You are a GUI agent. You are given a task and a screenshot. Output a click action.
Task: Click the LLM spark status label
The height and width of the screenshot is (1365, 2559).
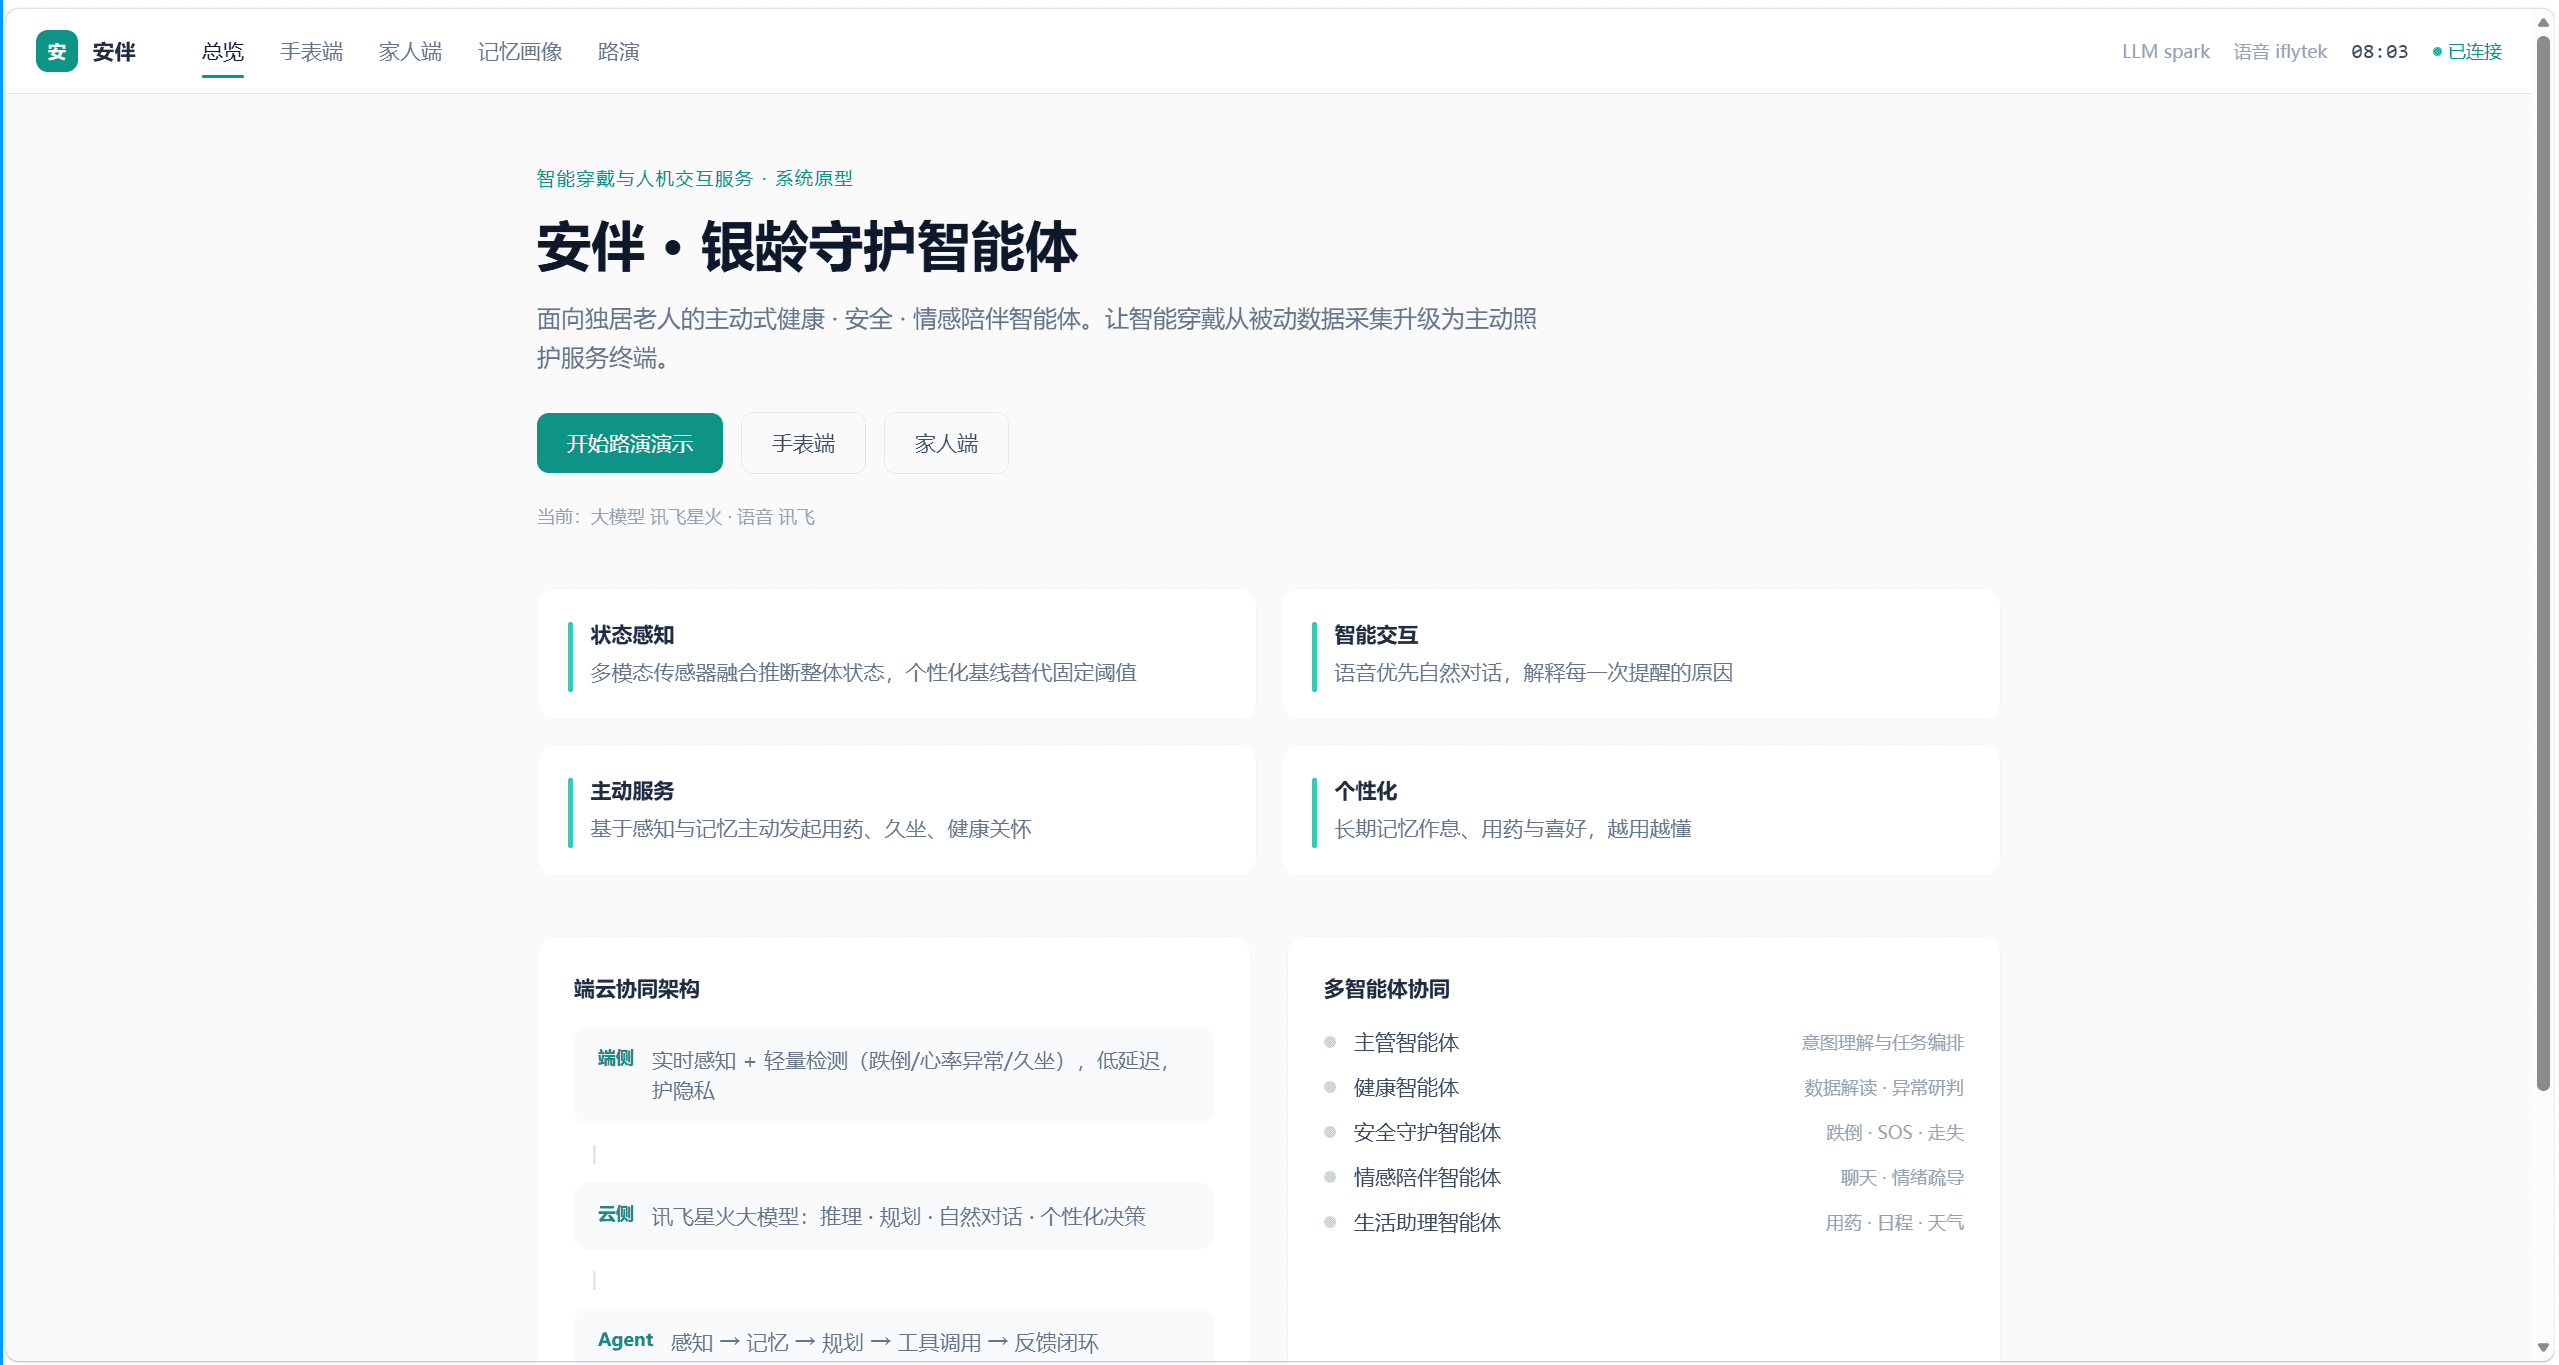pos(2165,52)
